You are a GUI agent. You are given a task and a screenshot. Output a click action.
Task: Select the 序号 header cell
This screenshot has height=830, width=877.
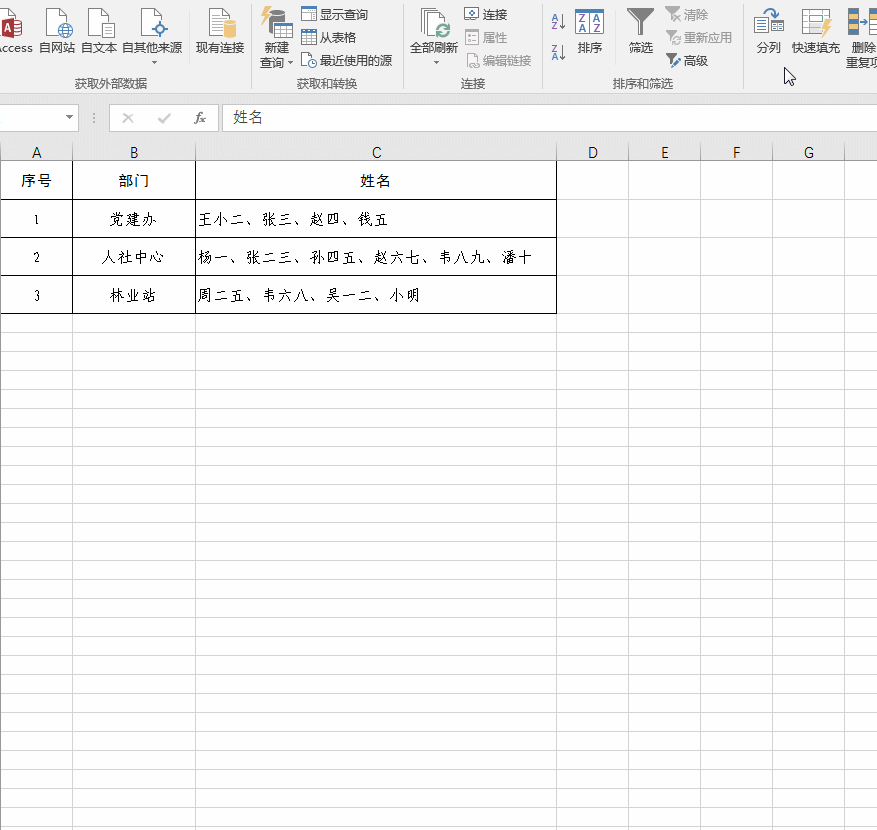tap(36, 180)
